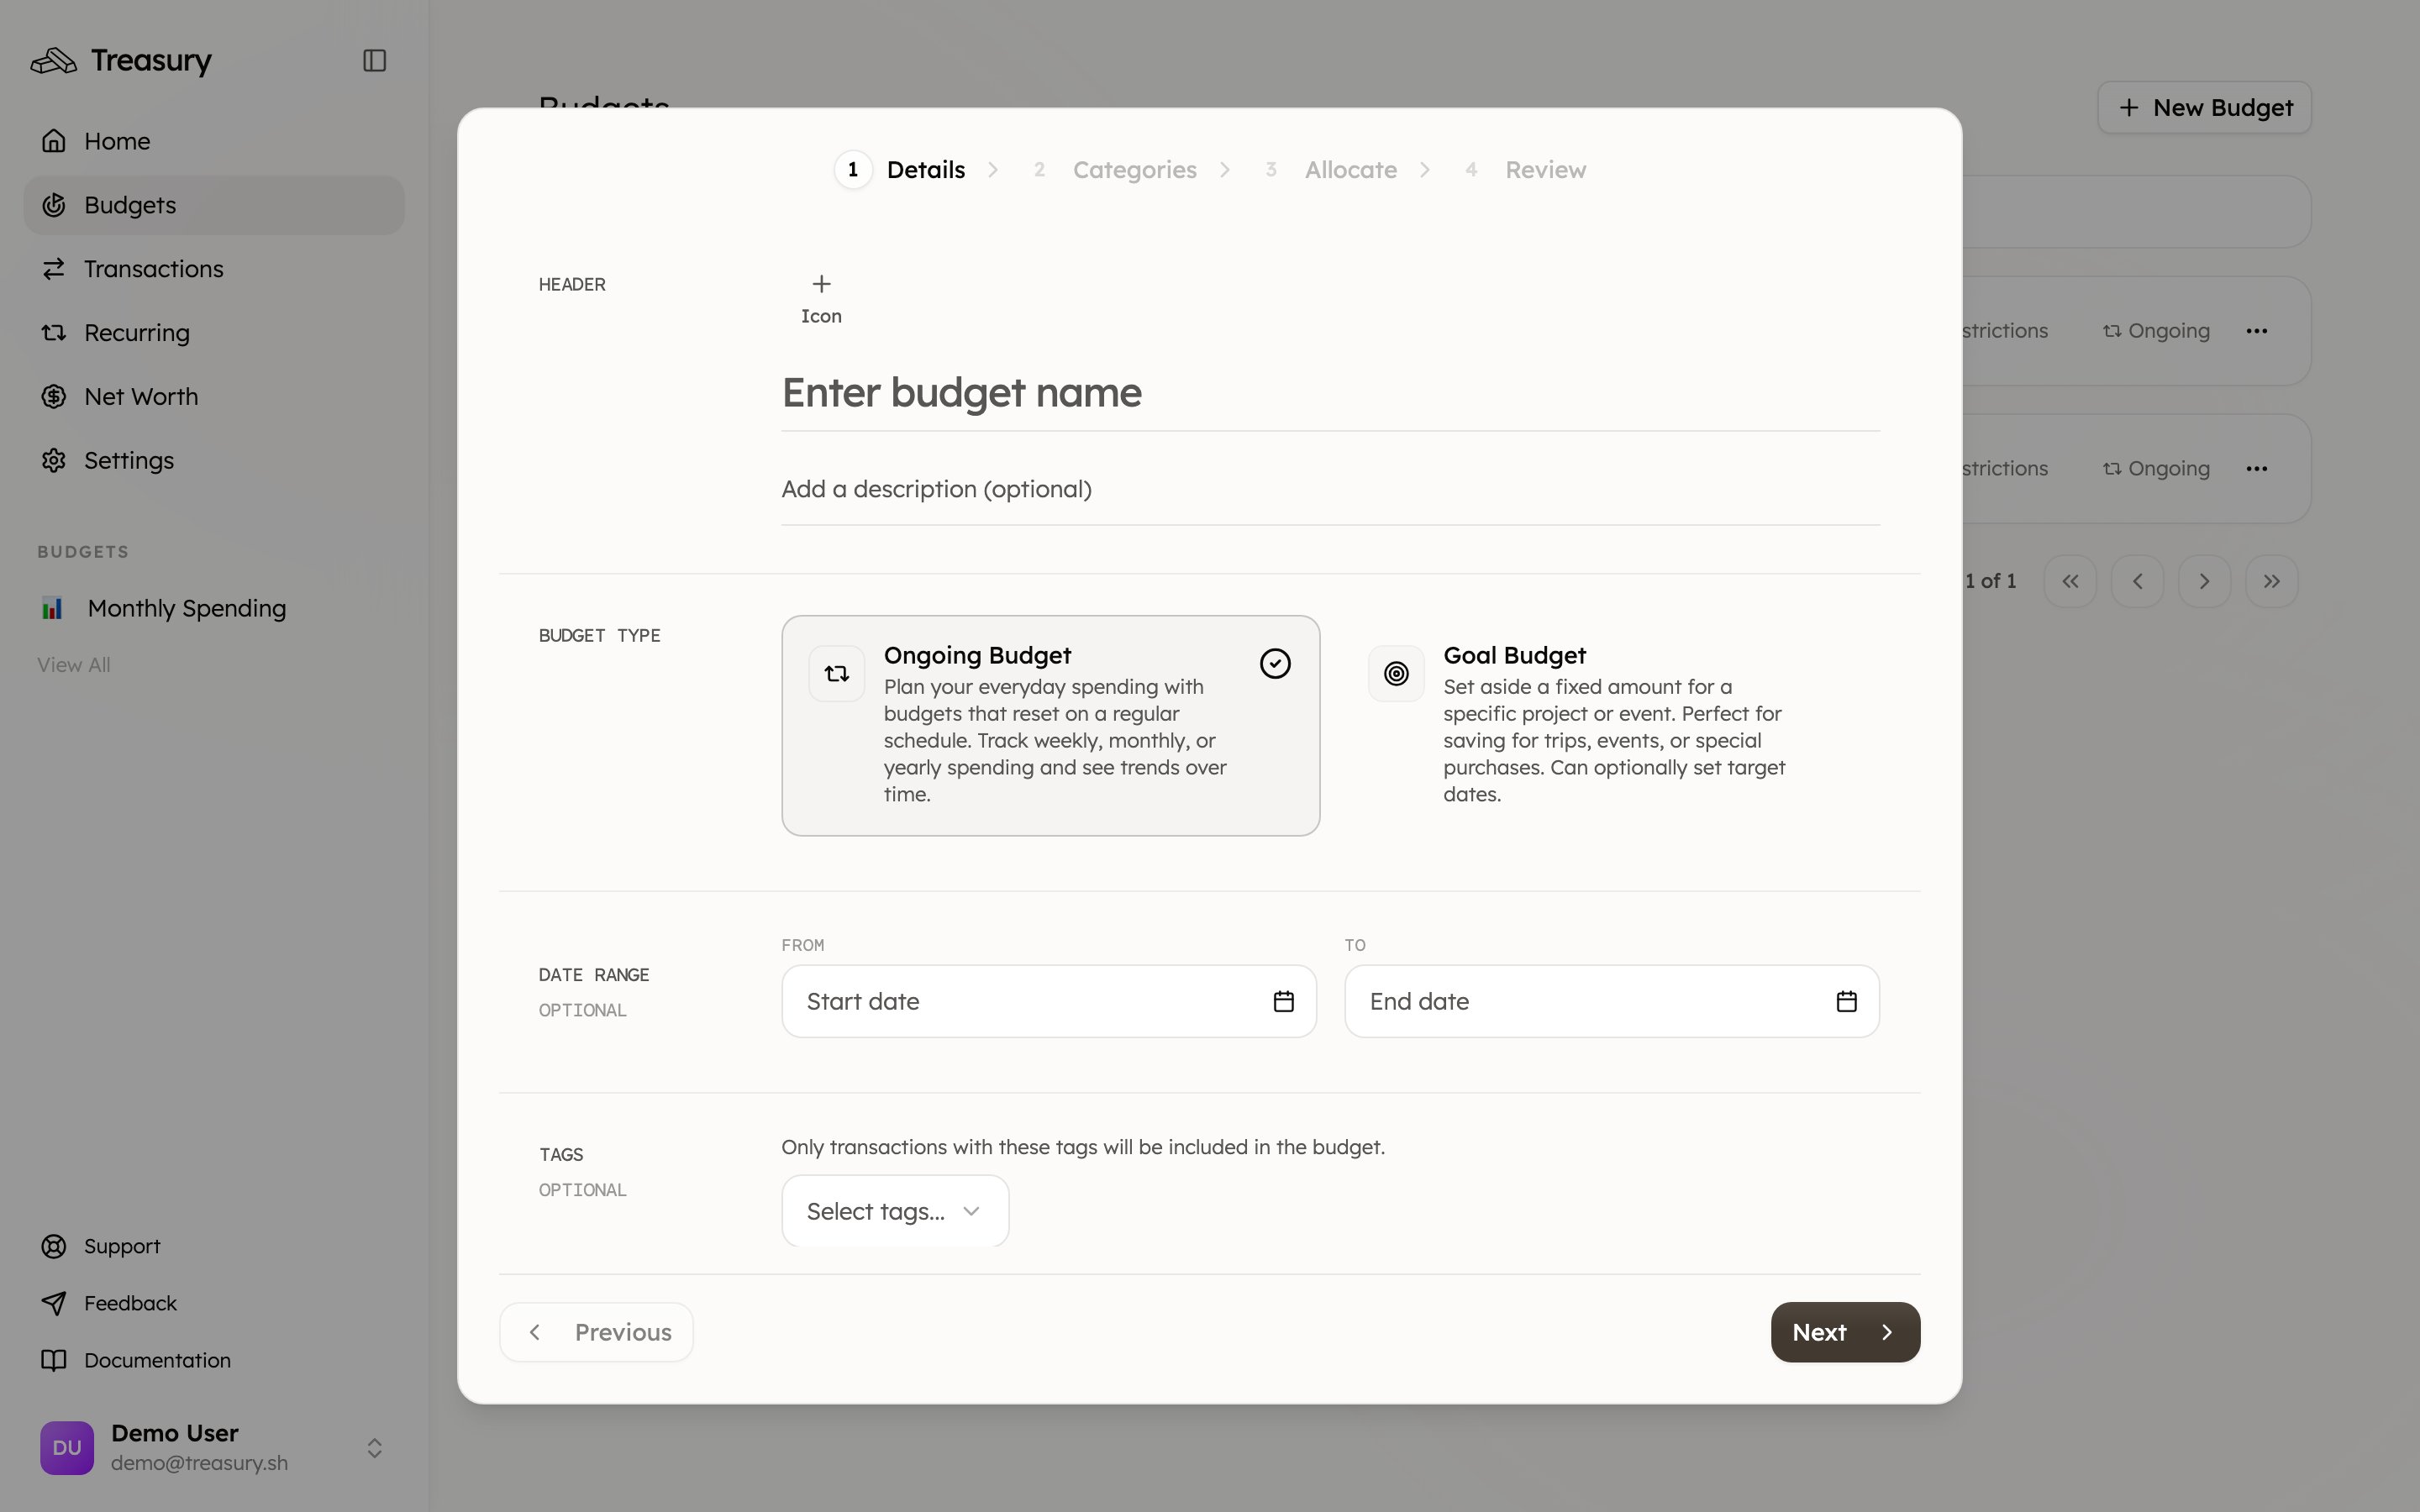
Task: Open Recurring page
Action: tap(214, 333)
